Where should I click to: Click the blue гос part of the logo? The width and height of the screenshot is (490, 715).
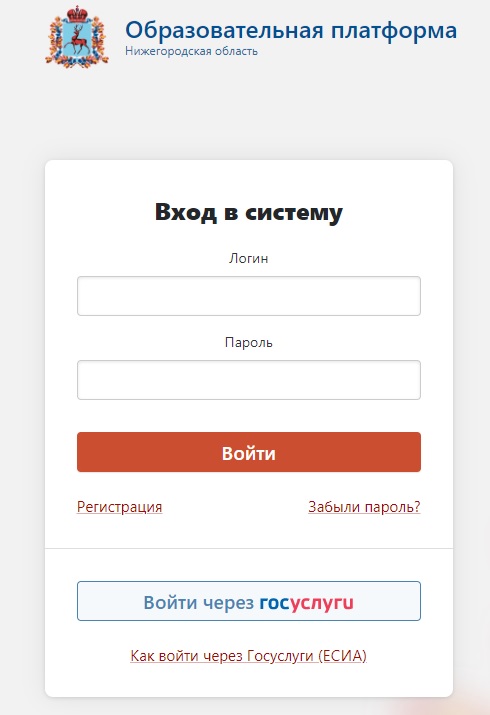click(x=274, y=603)
